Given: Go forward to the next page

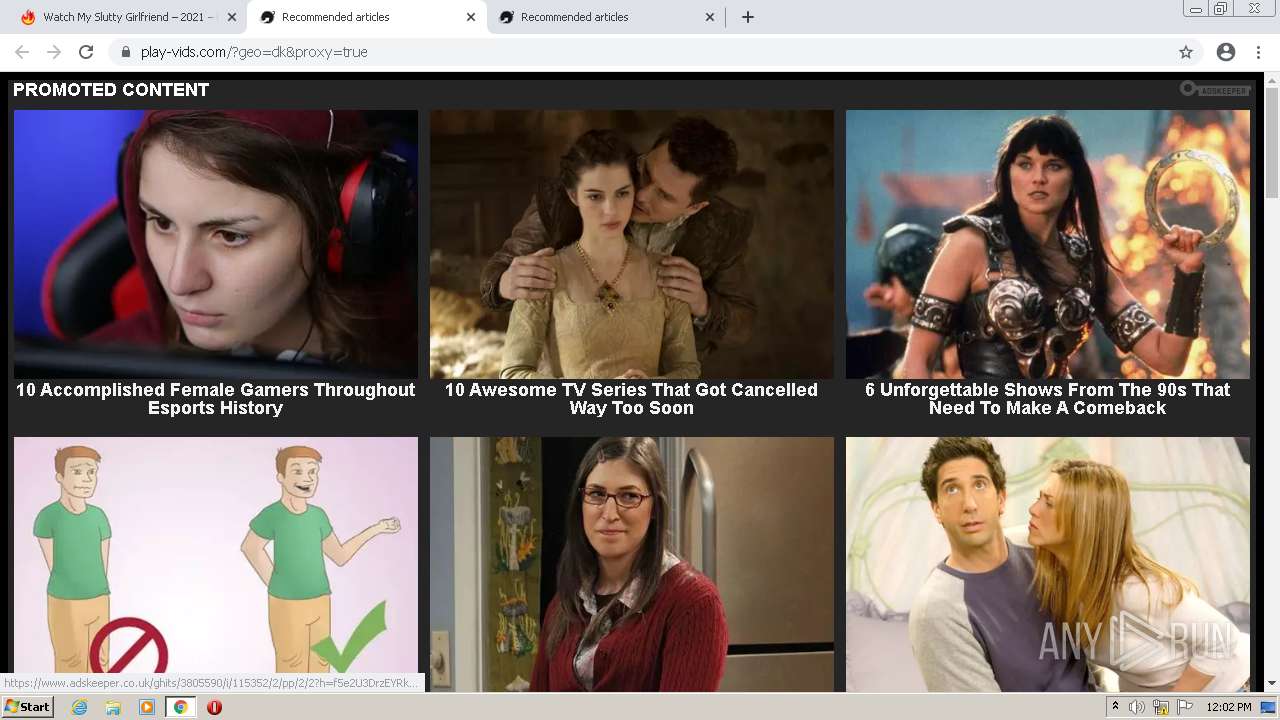Looking at the screenshot, I should (54, 52).
